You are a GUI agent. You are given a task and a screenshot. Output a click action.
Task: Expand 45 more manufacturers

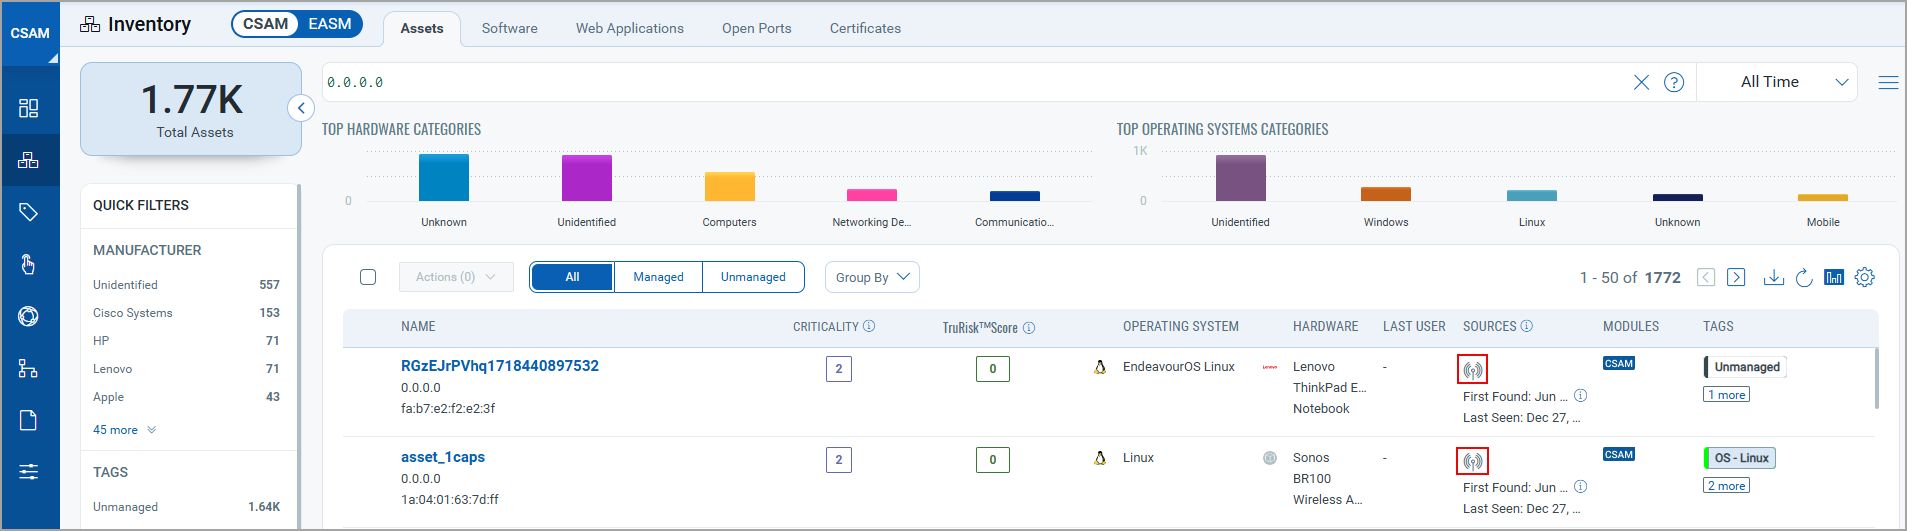[124, 430]
